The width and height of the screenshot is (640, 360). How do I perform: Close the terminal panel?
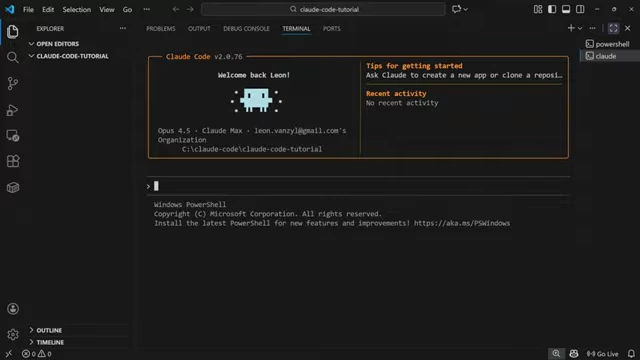[x=628, y=28]
